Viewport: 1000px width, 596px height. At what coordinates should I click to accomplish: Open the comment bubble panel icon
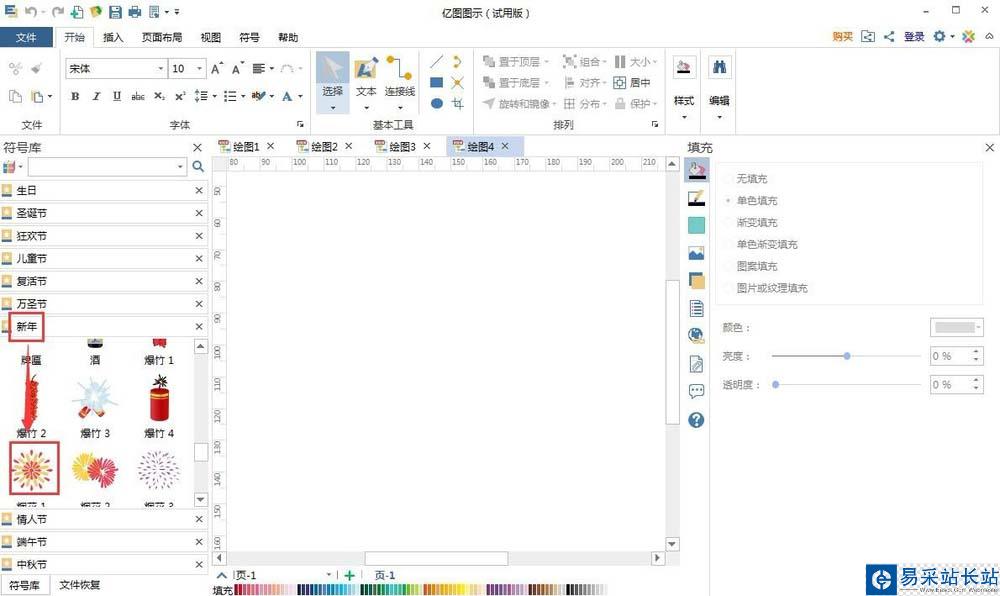point(696,391)
